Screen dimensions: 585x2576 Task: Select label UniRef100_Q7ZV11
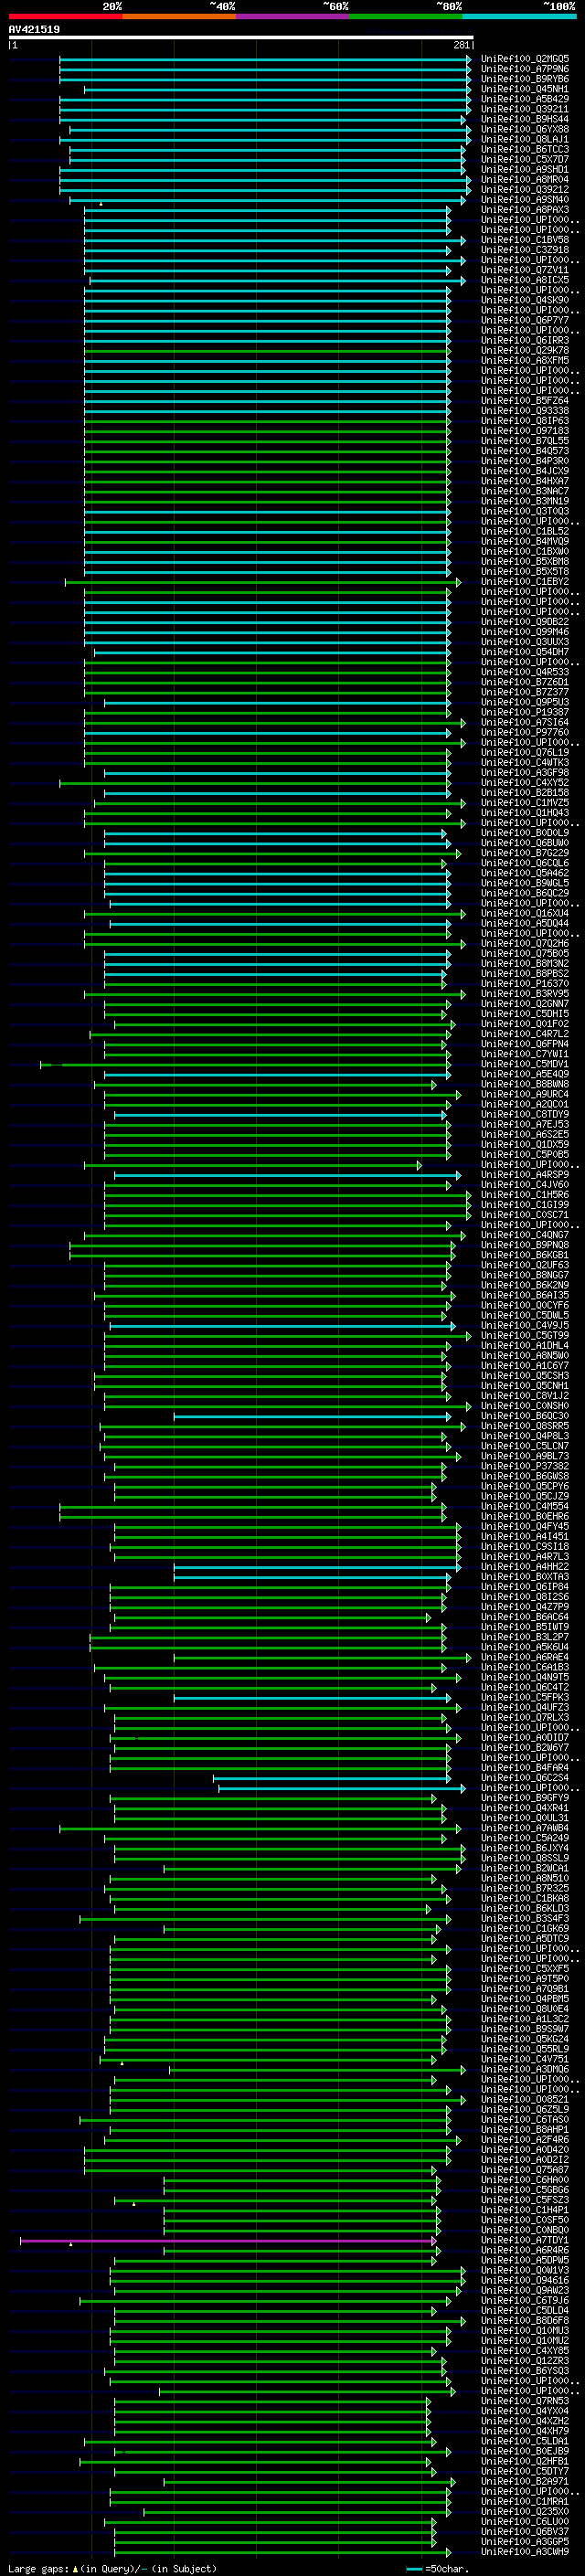point(525,270)
